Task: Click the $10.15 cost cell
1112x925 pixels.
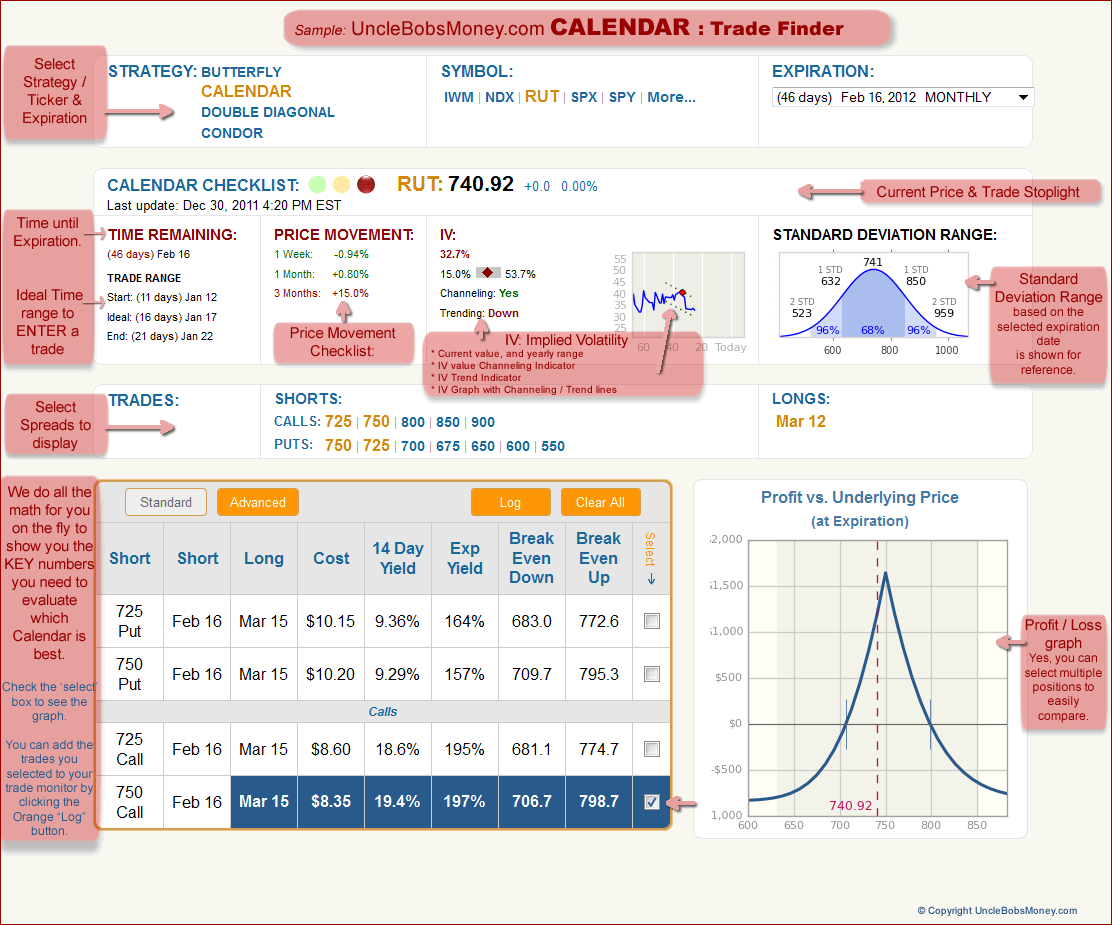Action: coord(330,621)
